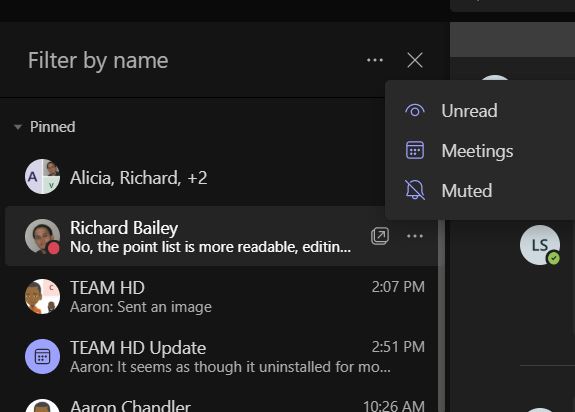
Task: Click the TEAM HD Update calendar icon
Action: [42, 357]
